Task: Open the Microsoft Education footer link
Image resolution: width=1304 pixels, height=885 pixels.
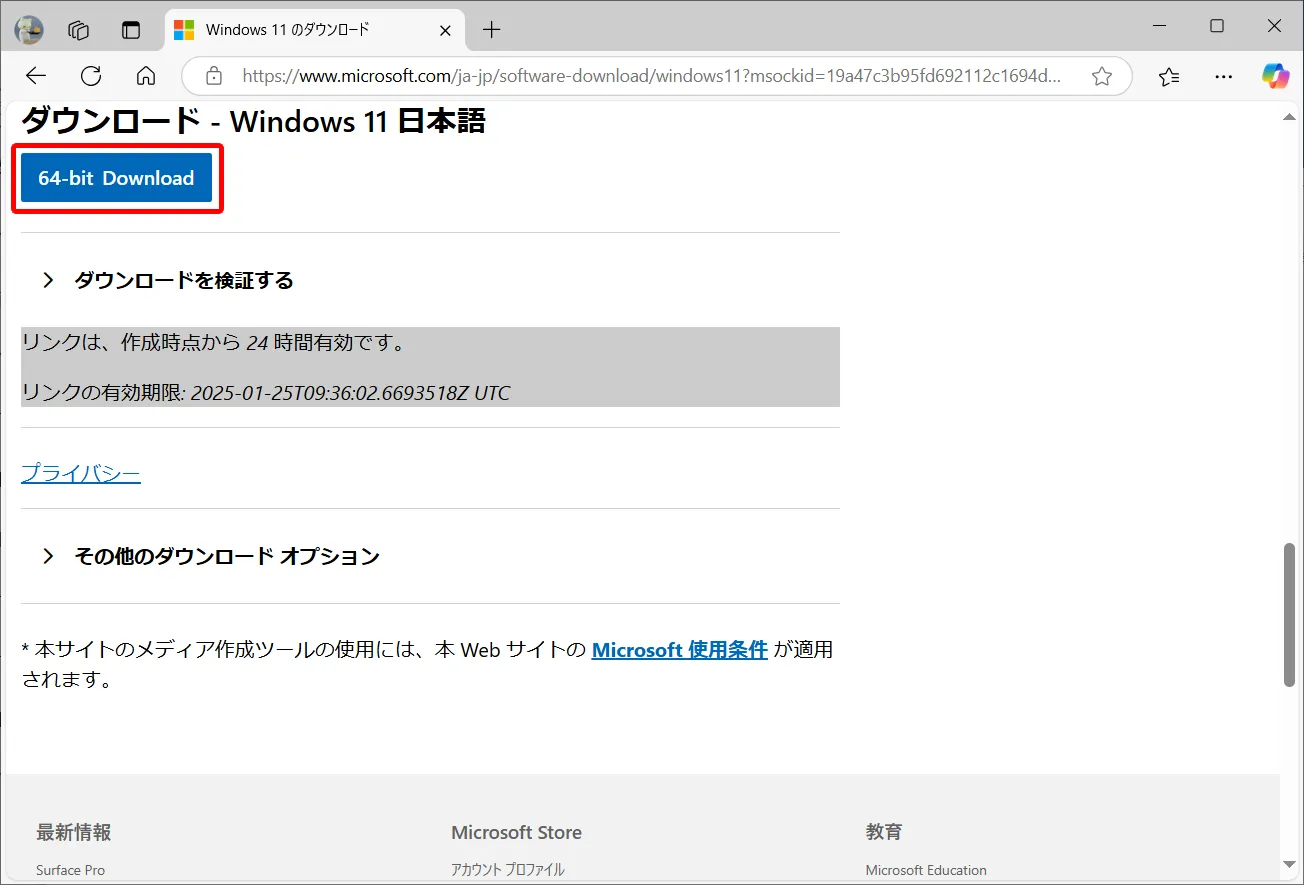Action: (x=926, y=870)
